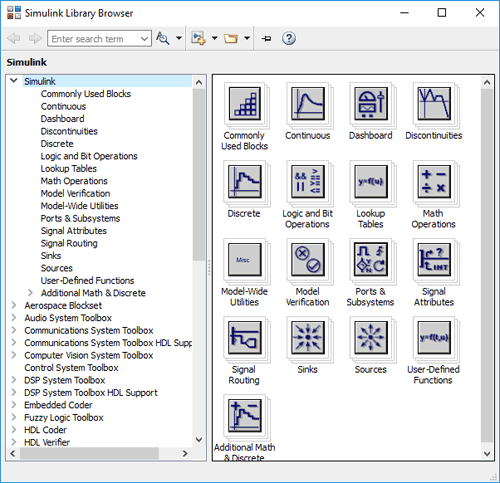Click tree horizontal scroll right arrow
The height and width of the screenshot is (483, 500).
pos(185,453)
